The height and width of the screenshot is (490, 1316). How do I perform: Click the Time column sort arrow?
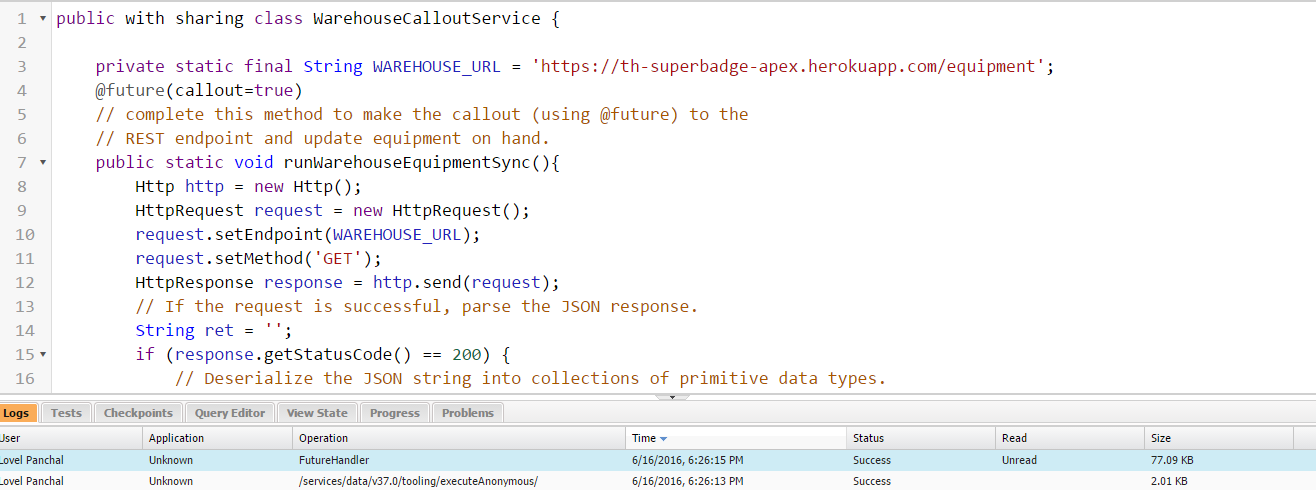tap(664, 439)
